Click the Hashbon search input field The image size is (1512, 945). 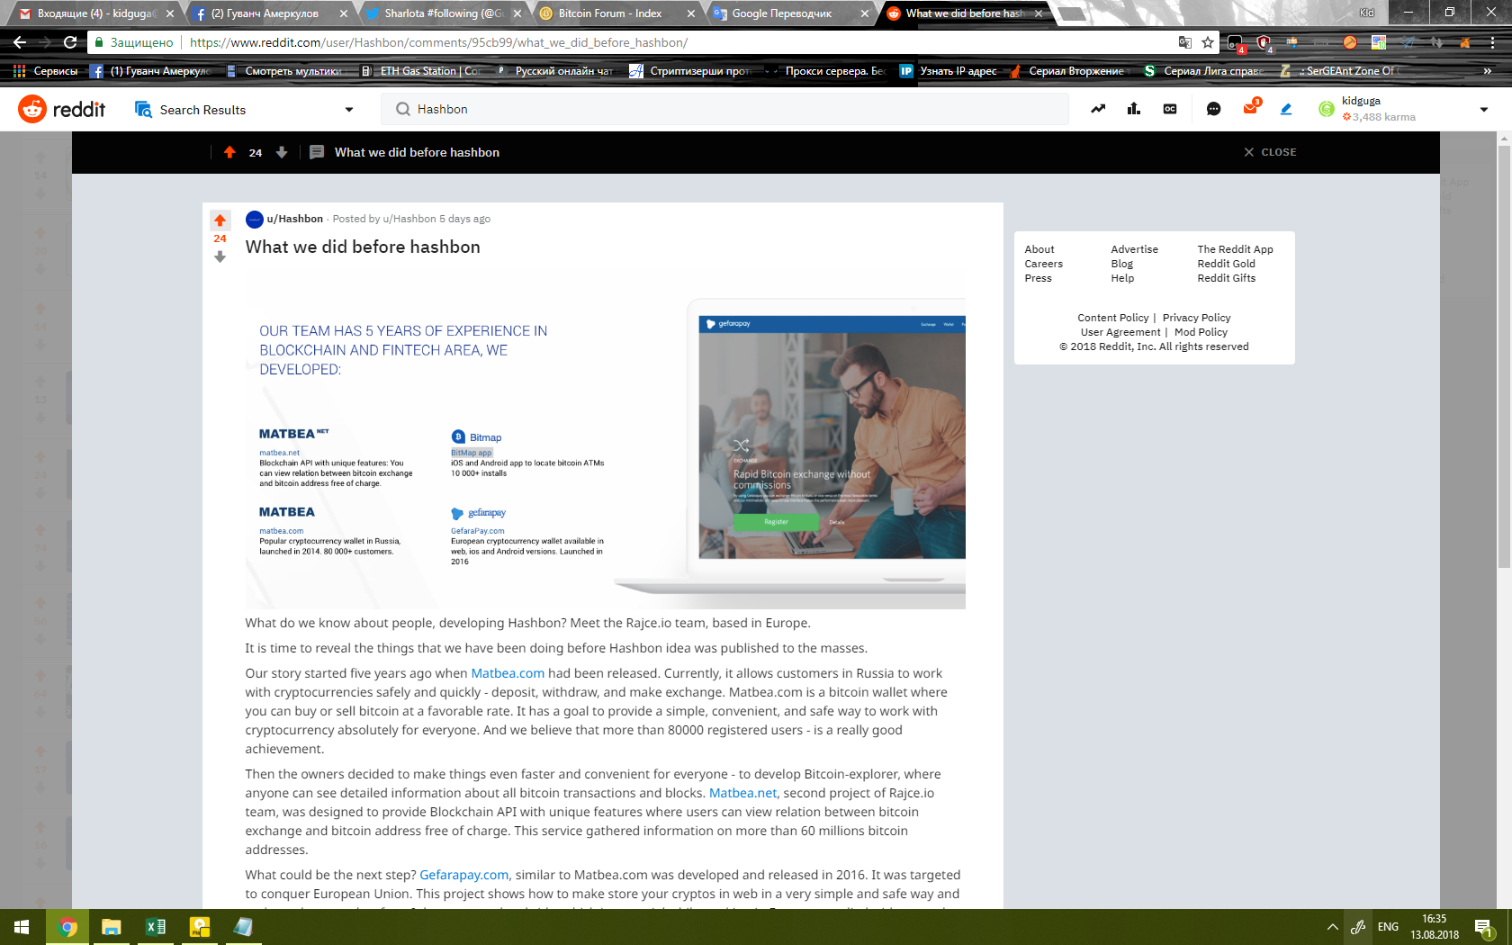point(725,109)
